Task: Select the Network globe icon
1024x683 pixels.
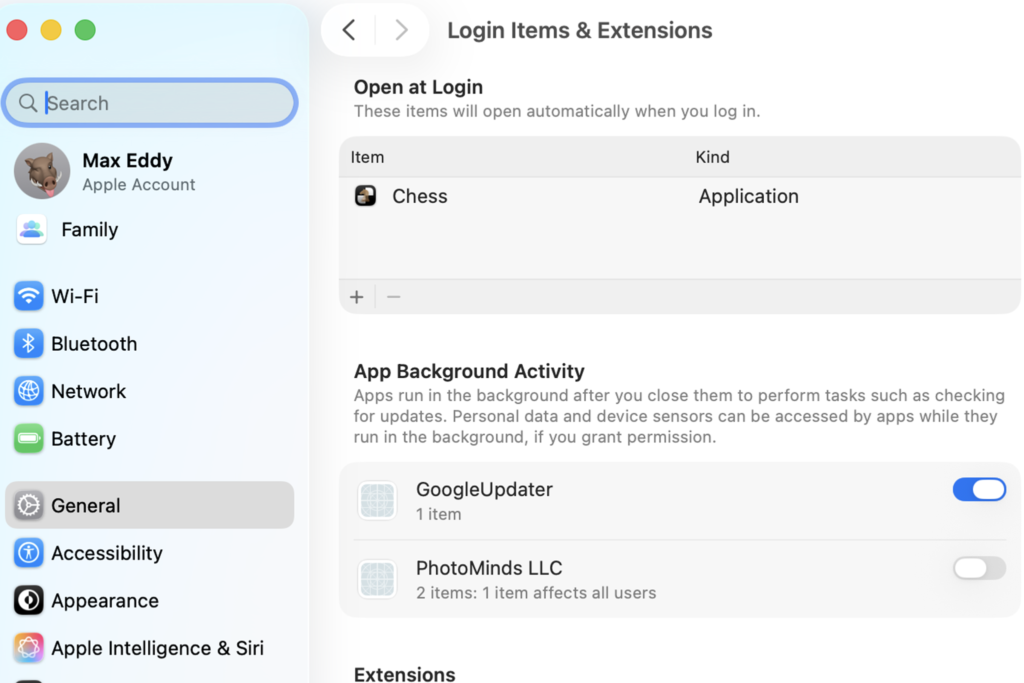Action: [29, 391]
